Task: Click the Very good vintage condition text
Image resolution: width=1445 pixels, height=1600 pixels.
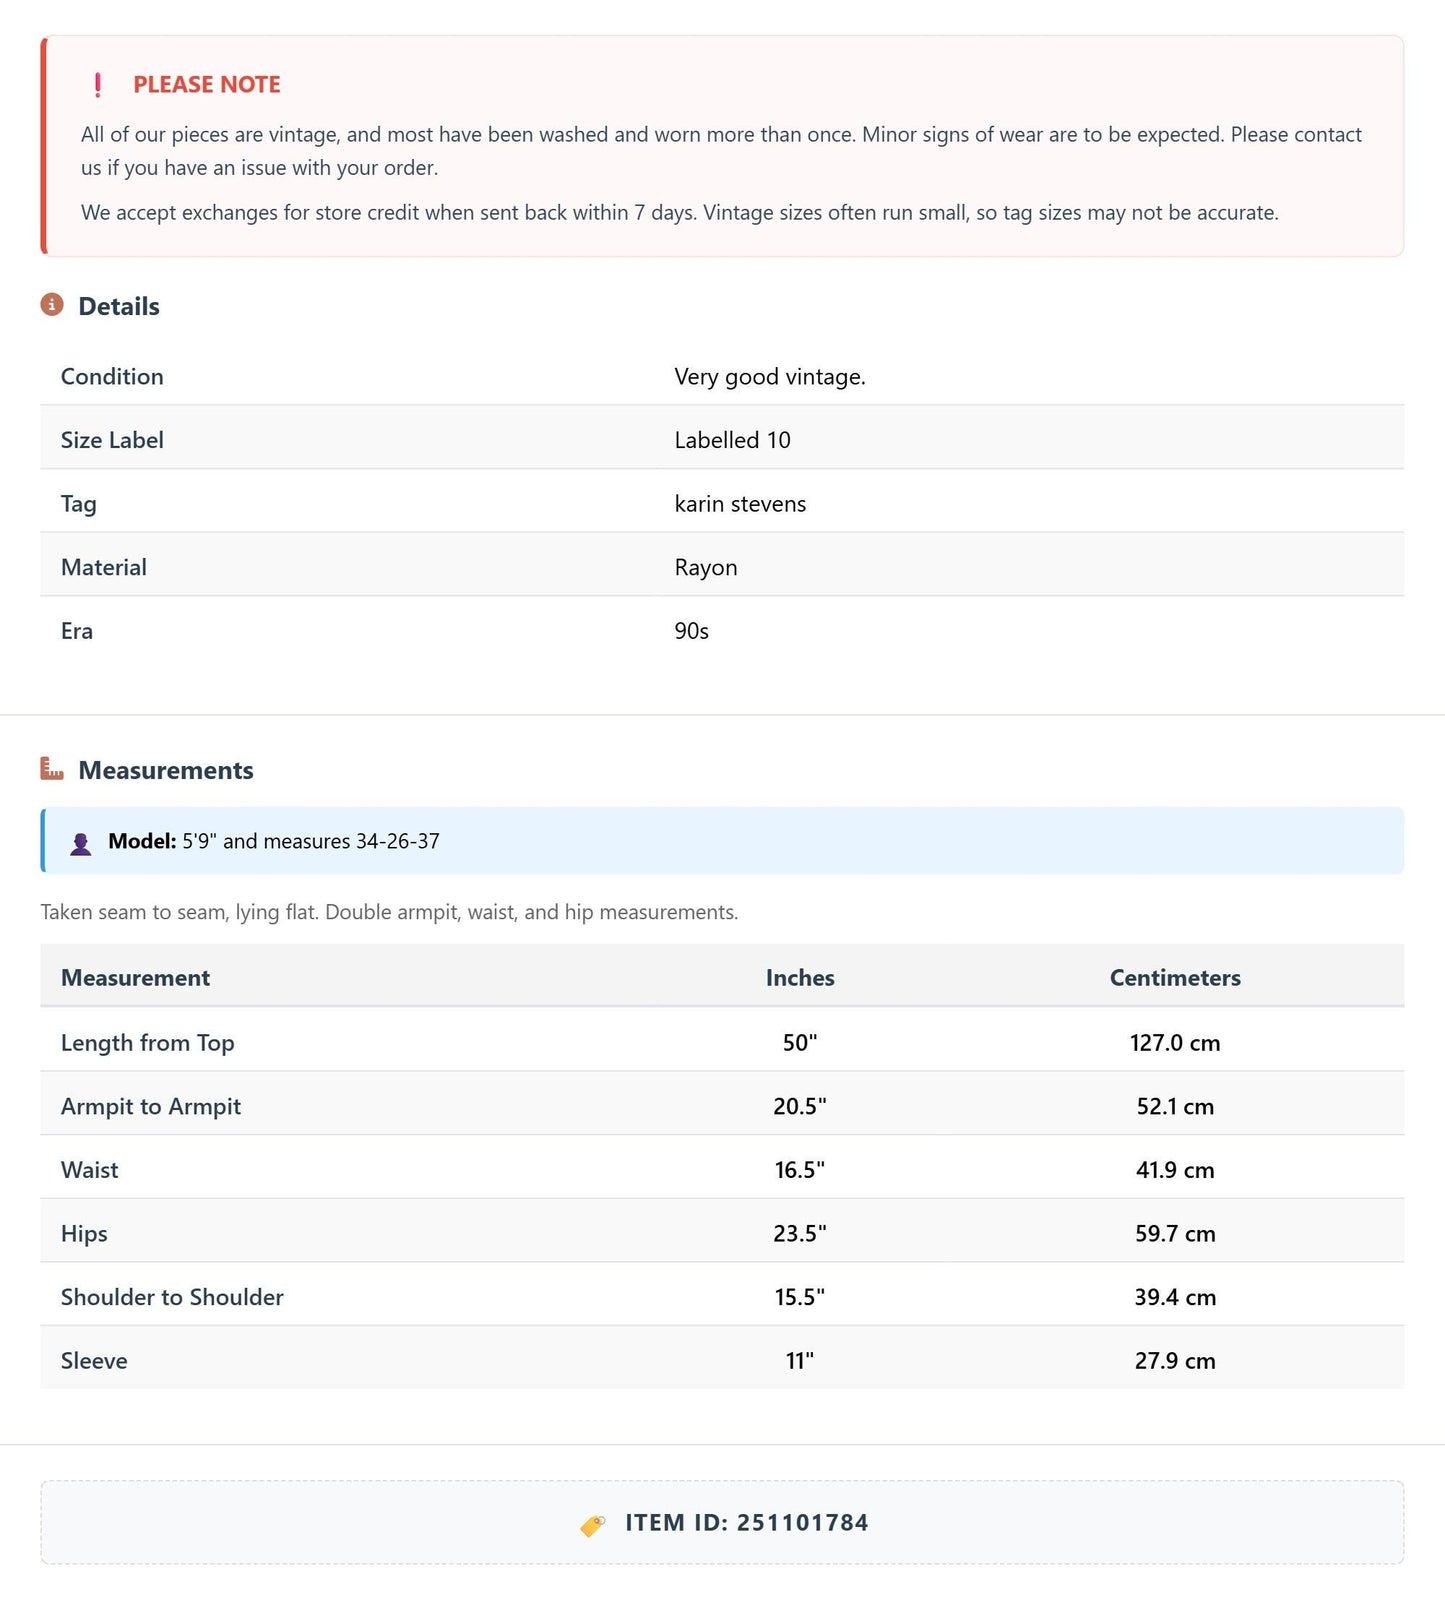Action: pos(770,377)
